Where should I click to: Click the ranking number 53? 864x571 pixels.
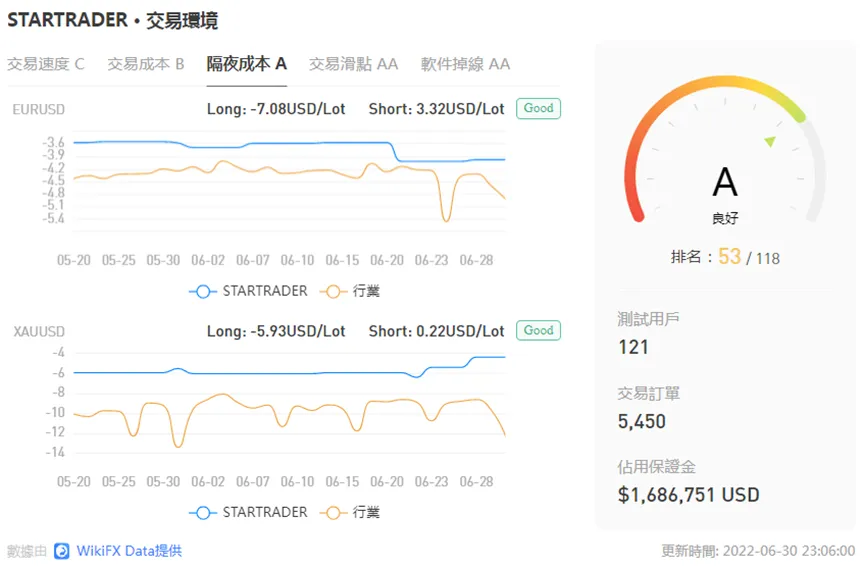pos(730,257)
